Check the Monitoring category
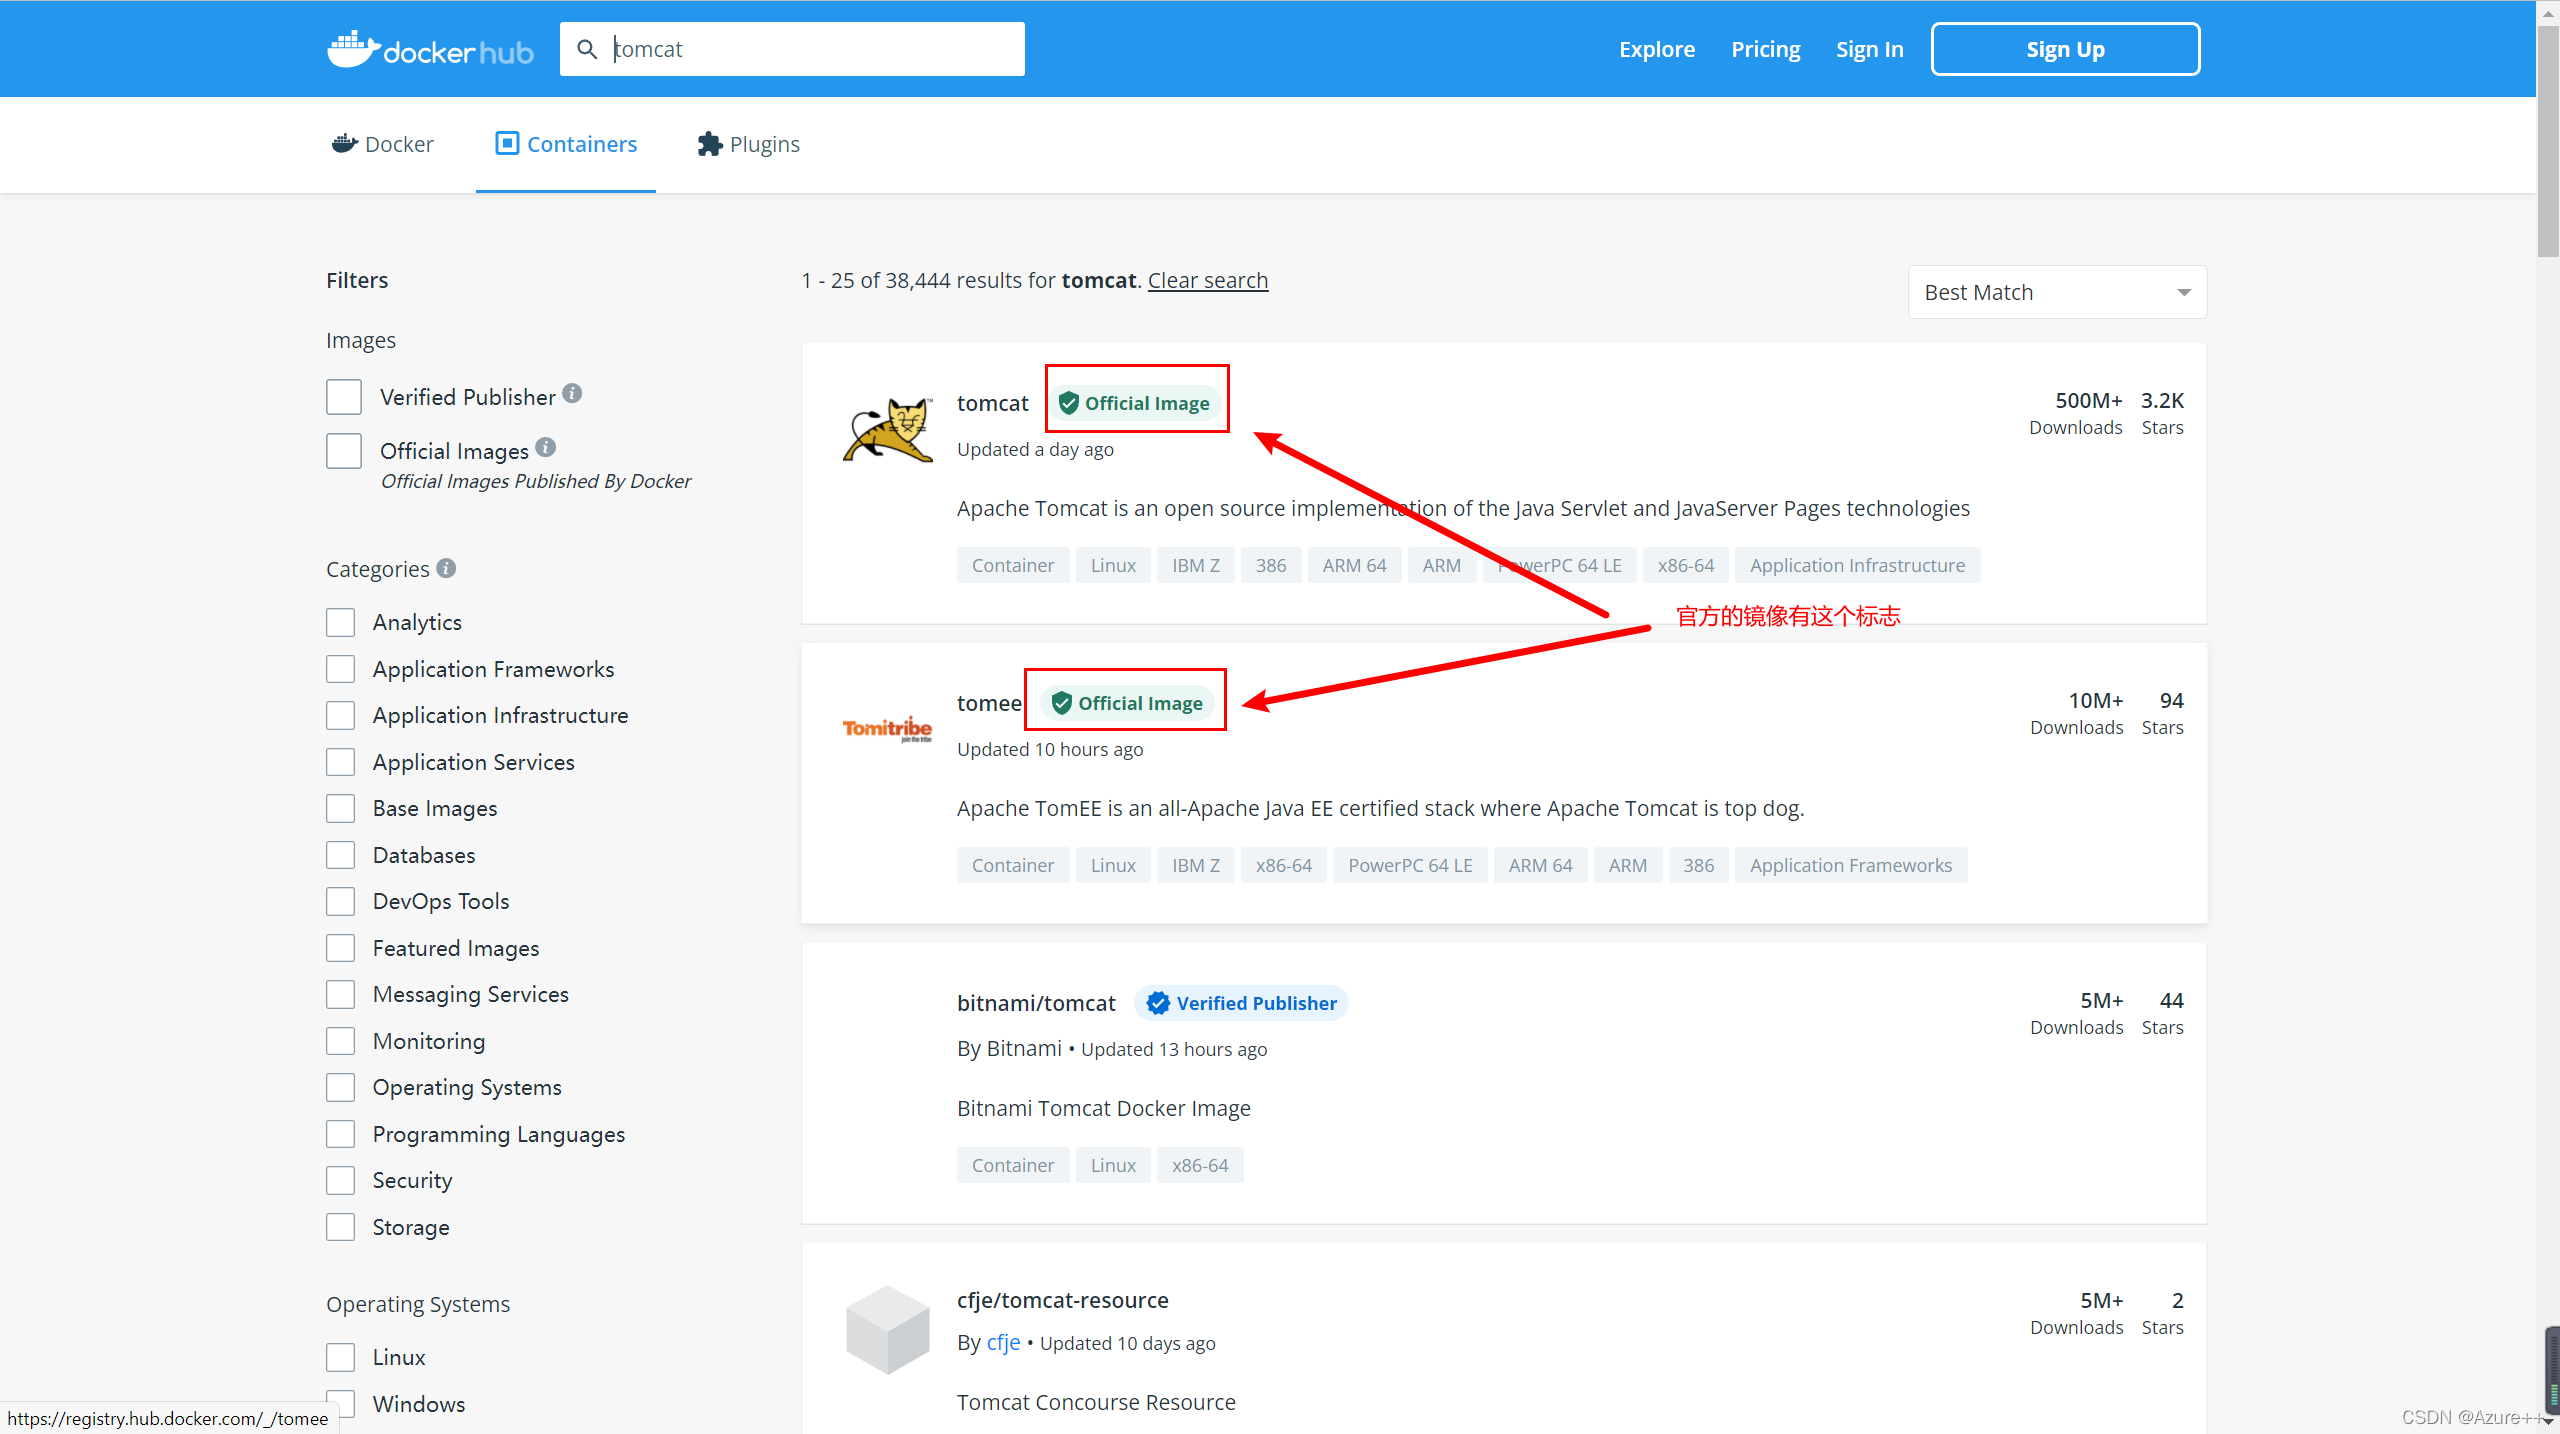Image resolution: width=2560 pixels, height=1434 pixels. [x=340, y=1041]
